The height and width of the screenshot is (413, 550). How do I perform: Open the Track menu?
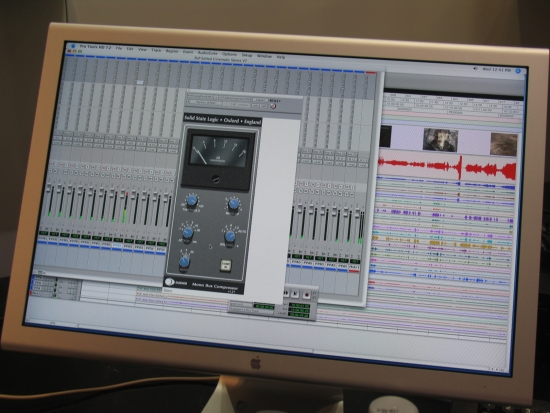coord(156,50)
